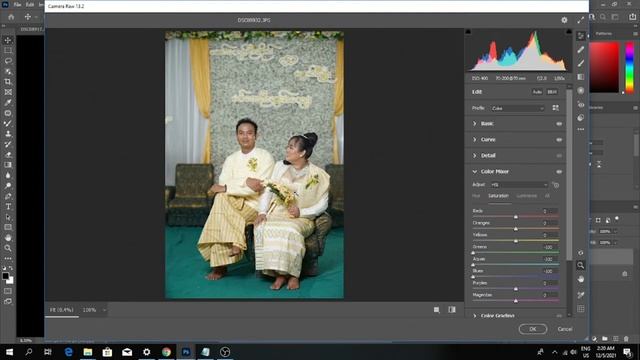640x360 pixels.
Task: Select the Lasso tool
Action: (x=8, y=61)
